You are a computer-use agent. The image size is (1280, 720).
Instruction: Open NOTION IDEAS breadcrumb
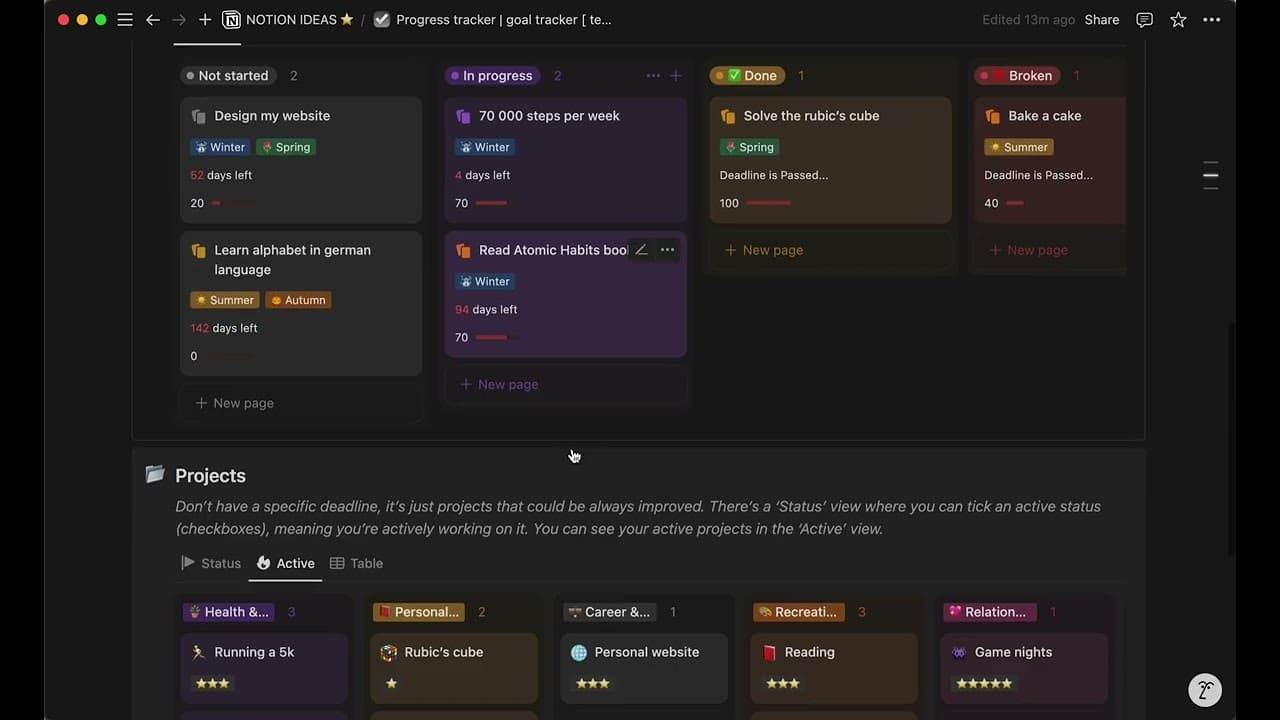(x=289, y=20)
